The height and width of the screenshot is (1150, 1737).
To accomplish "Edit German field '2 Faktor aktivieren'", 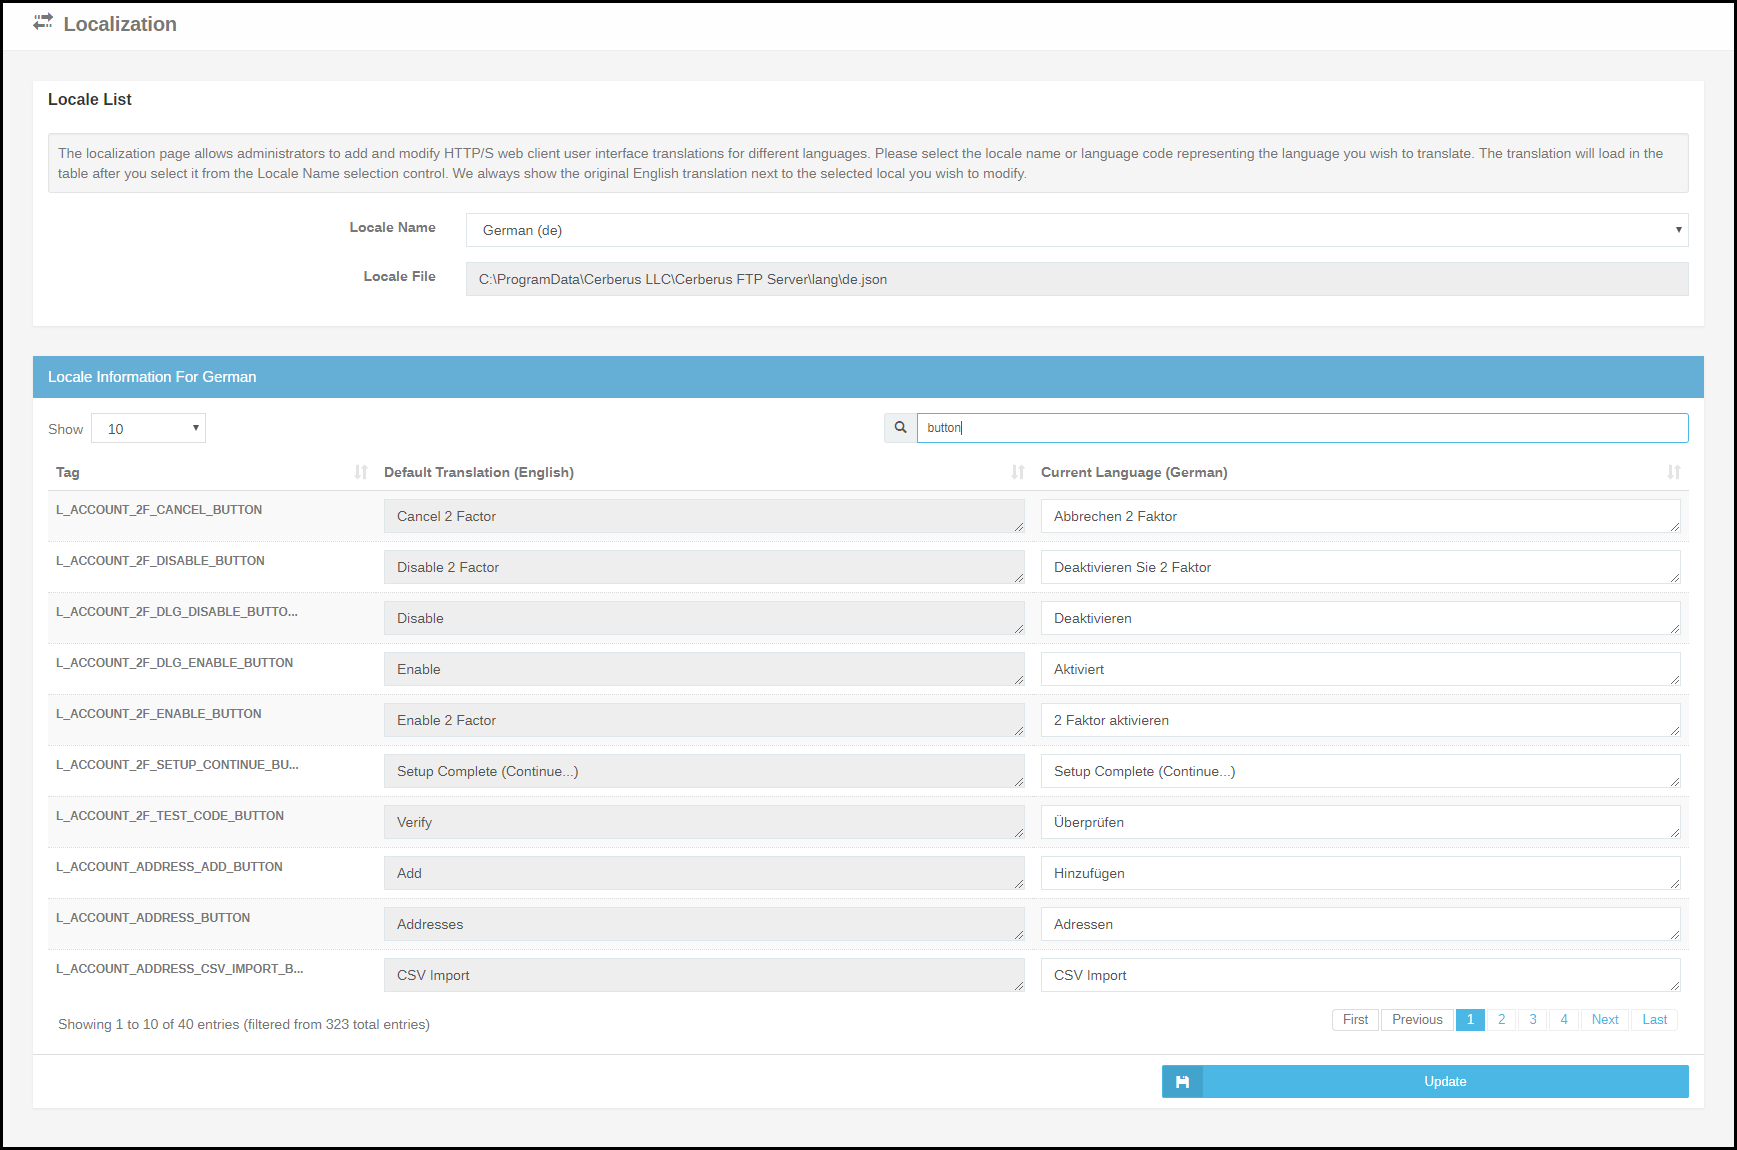I will [1360, 720].
